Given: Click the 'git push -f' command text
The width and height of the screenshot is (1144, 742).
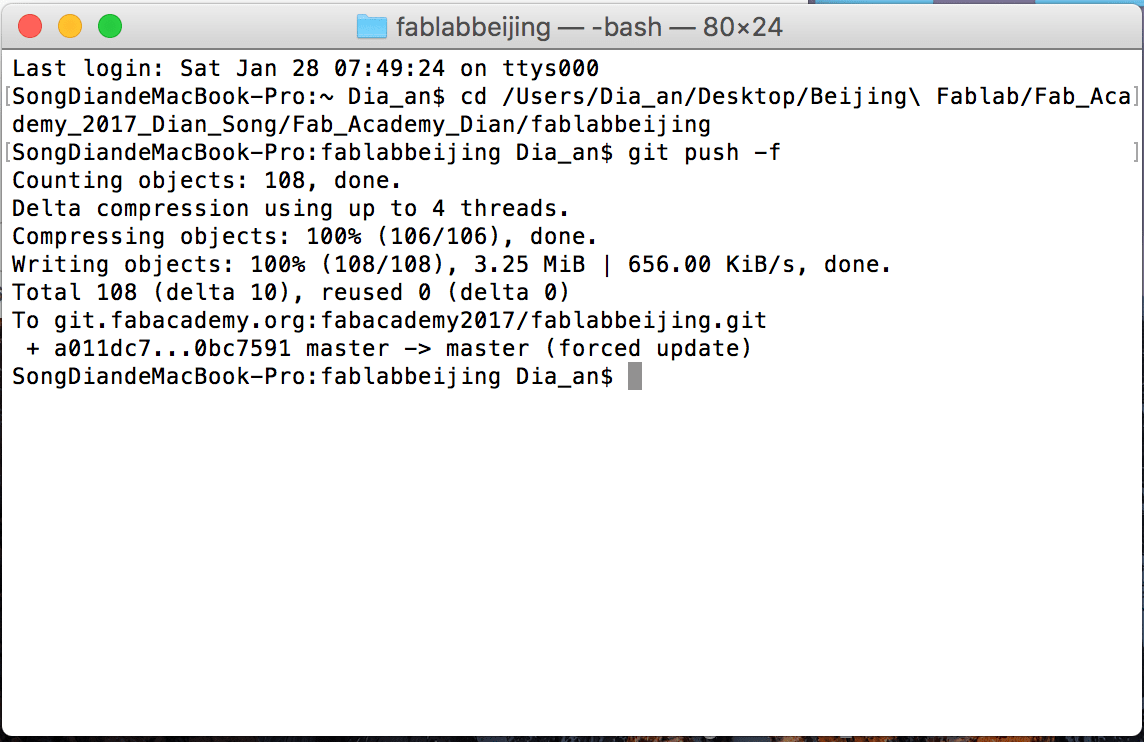Looking at the screenshot, I should coord(704,152).
